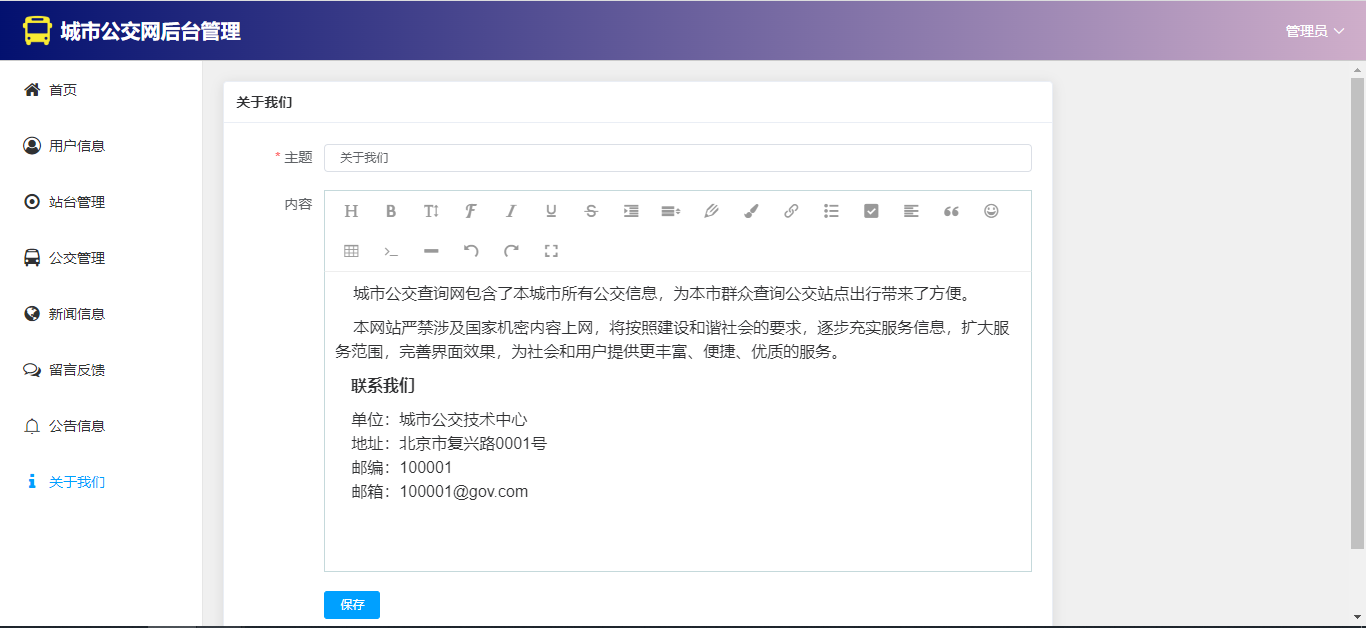Open 公告信息 sidebar menu
The image size is (1366, 628).
pos(101,426)
